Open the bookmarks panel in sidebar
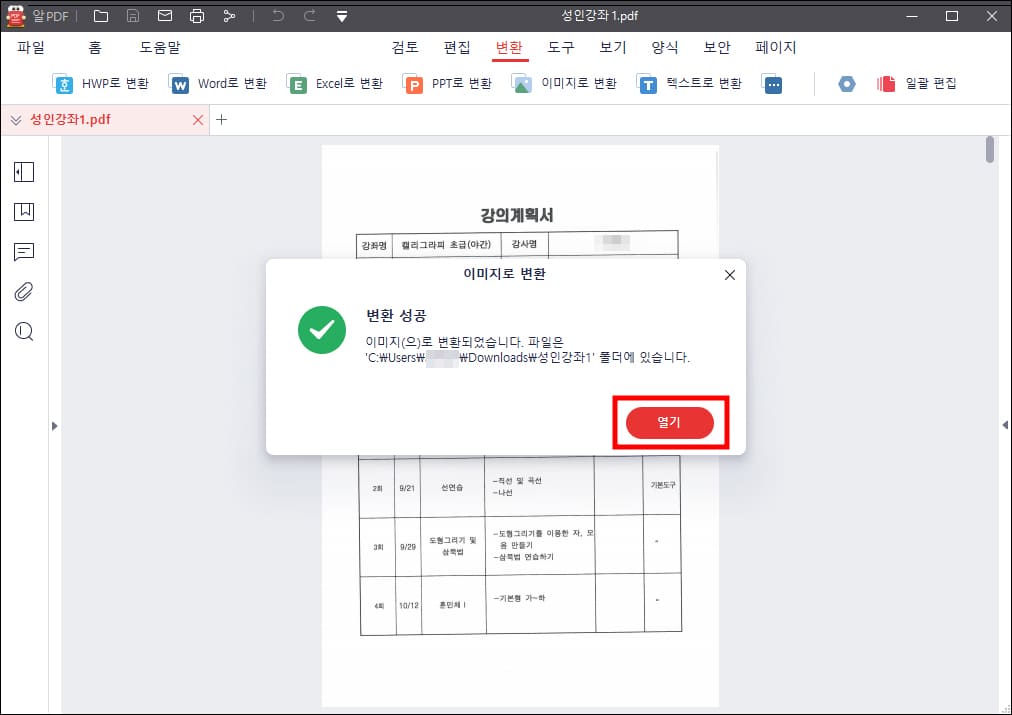Screen dimensions: 1012x715 coord(23,212)
